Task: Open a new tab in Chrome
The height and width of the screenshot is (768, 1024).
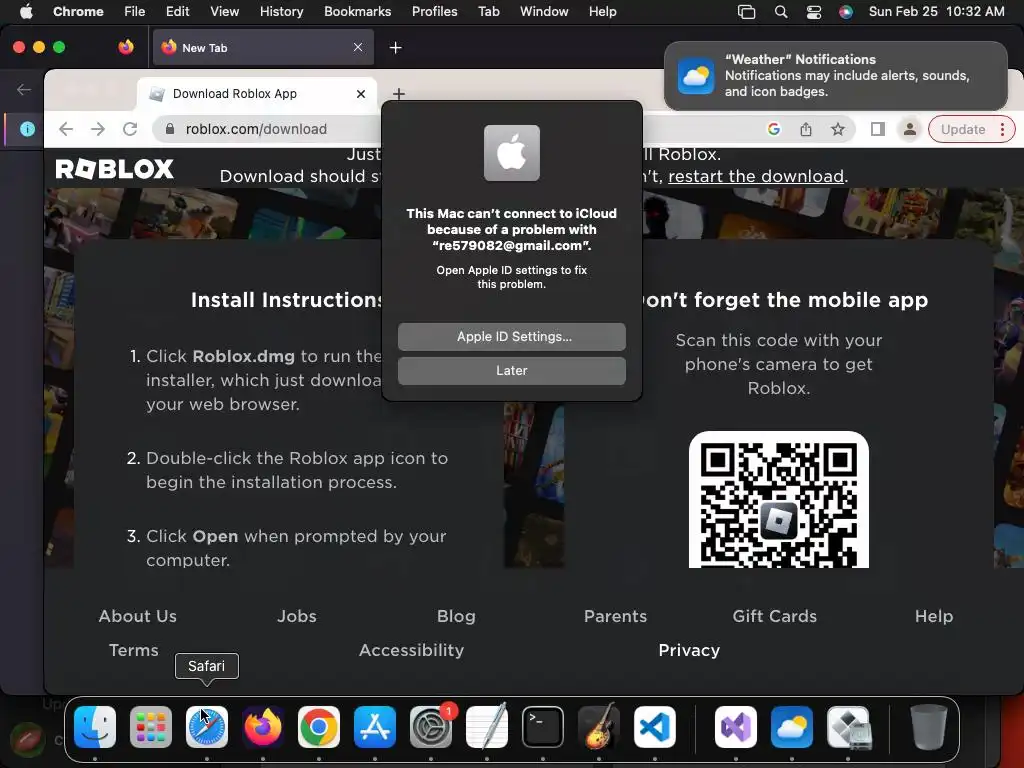Action: coord(399,94)
